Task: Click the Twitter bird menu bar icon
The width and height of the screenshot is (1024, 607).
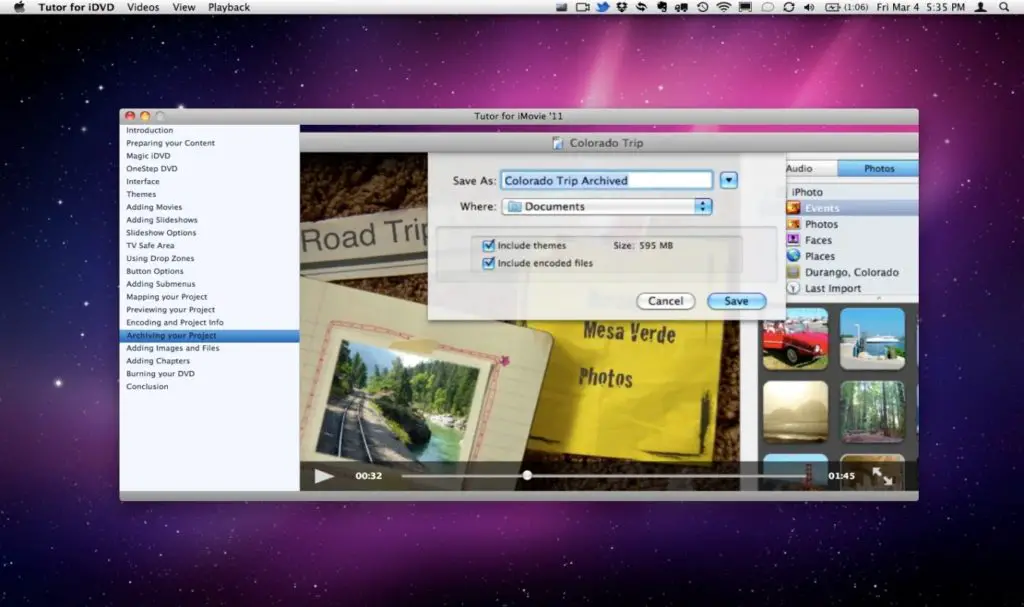Action: tap(602, 7)
